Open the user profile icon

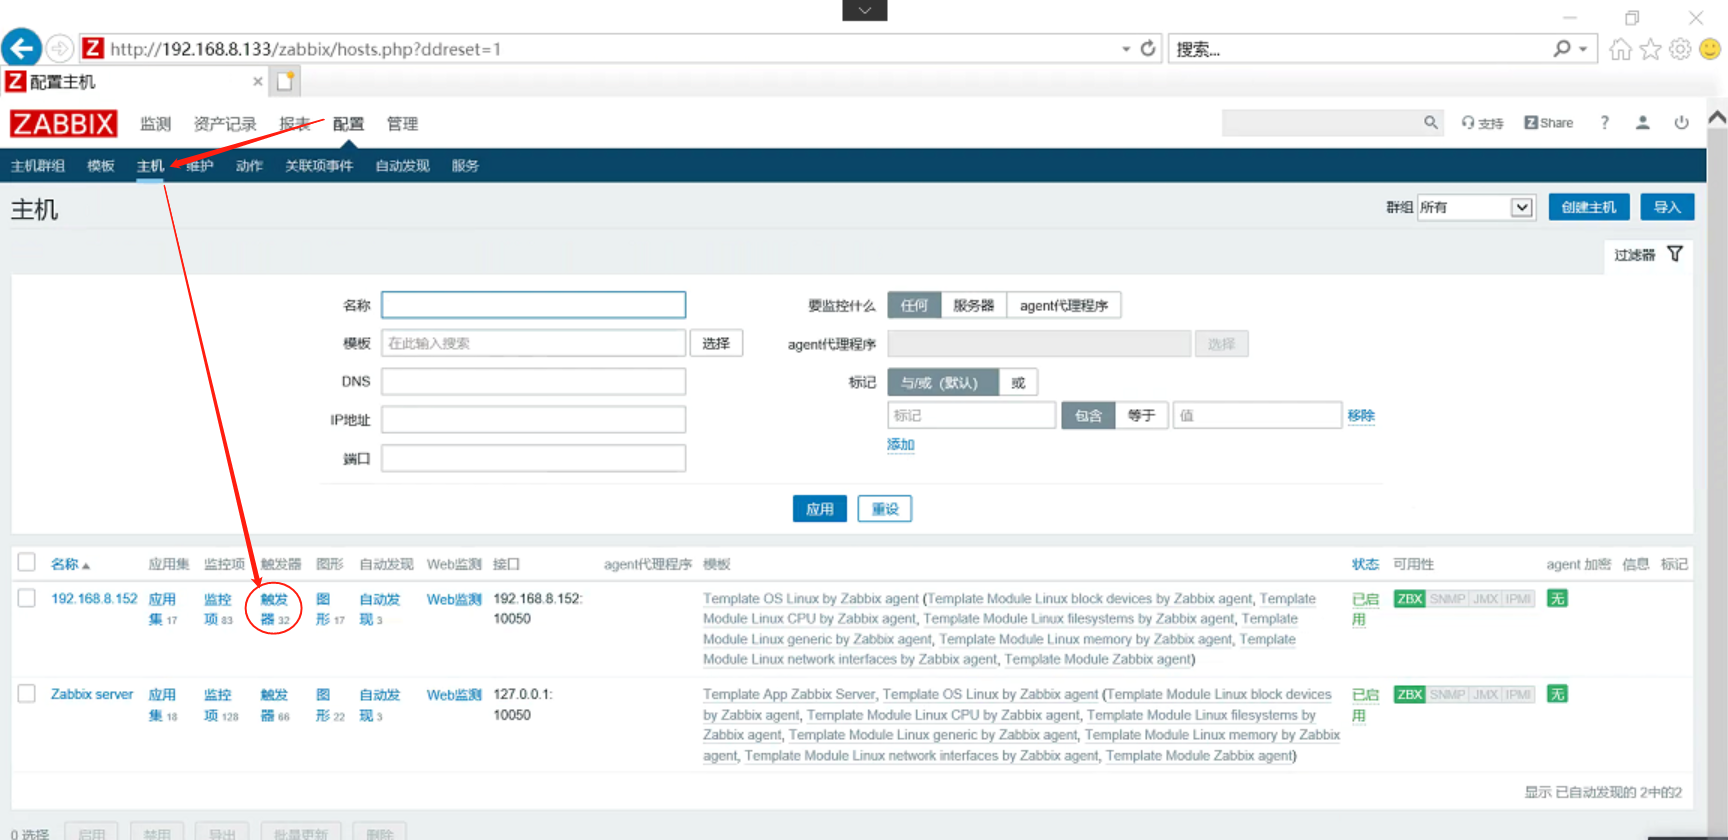pyautogui.click(x=1643, y=123)
